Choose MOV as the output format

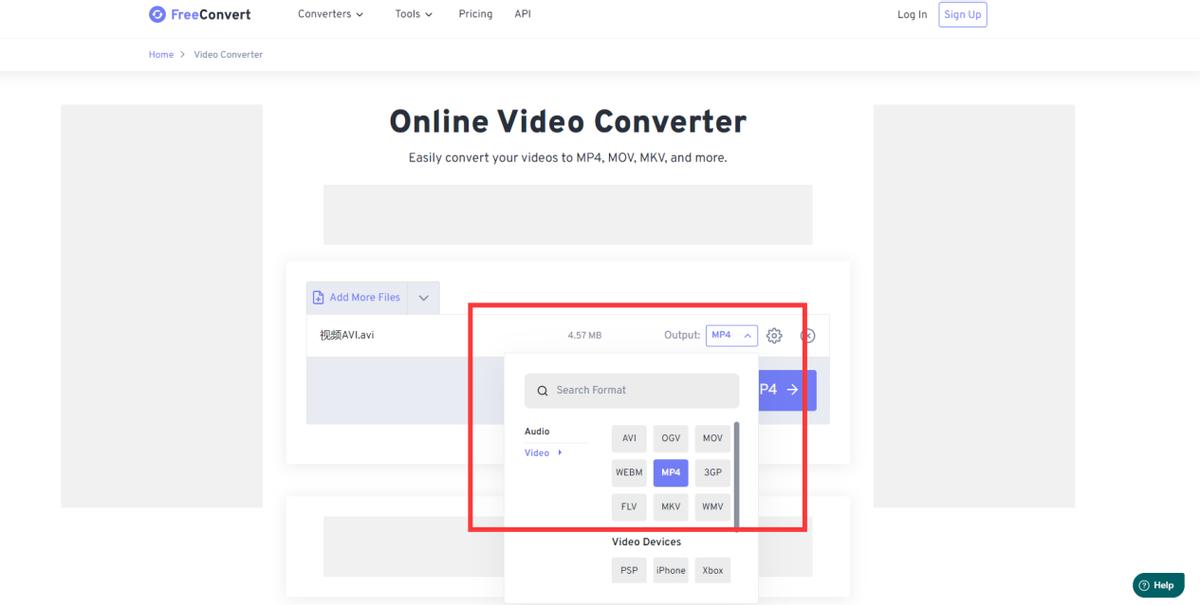[x=712, y=438]
